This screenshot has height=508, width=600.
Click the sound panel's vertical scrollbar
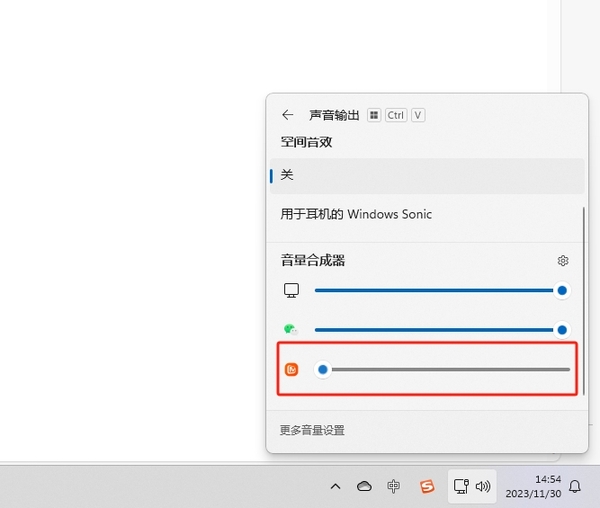584,301
